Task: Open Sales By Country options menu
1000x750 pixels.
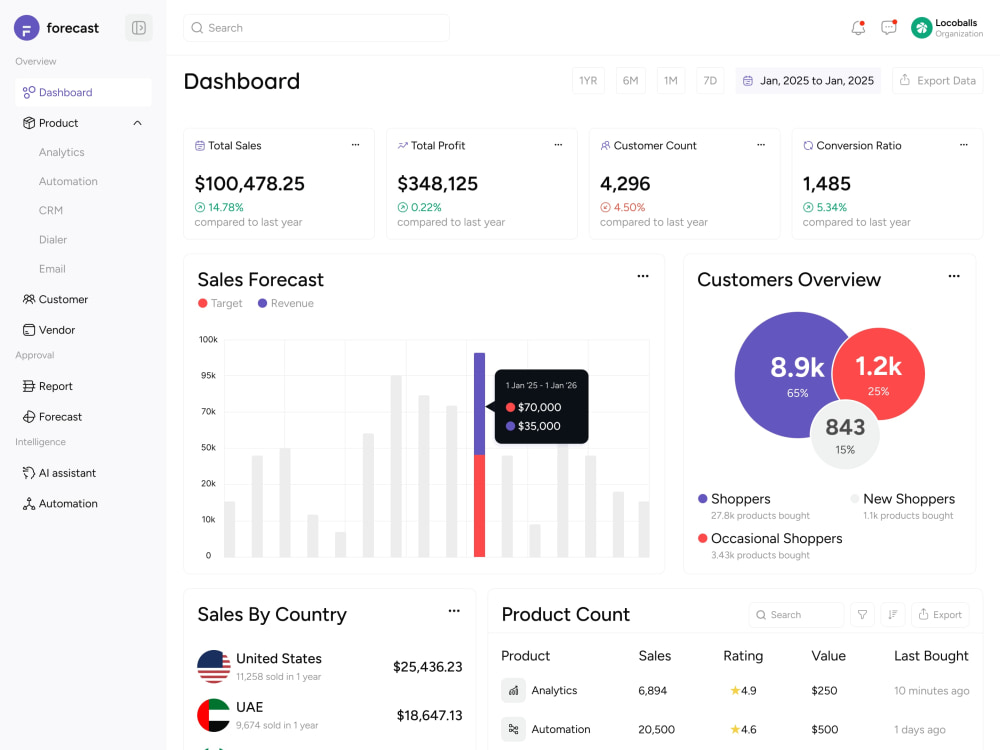Action: tap(454, 611)
